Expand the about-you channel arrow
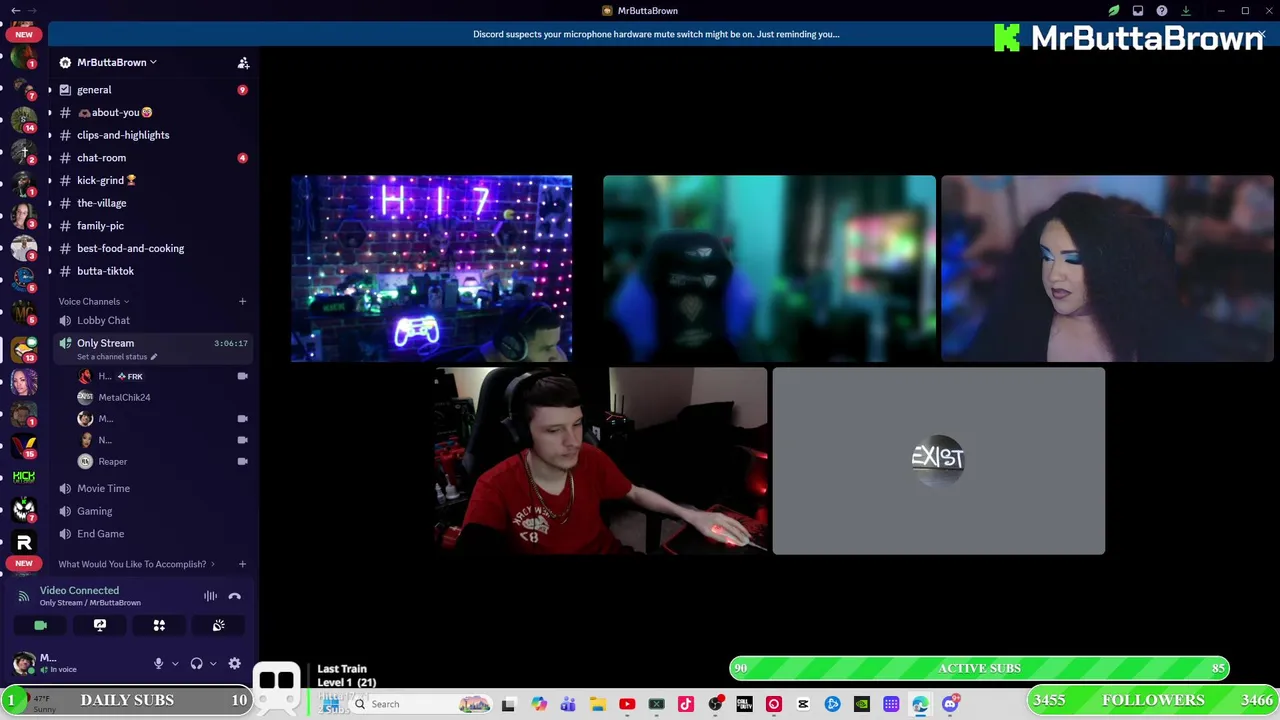The width and height of the screenshot is (1280, 720). pos(50,113)
